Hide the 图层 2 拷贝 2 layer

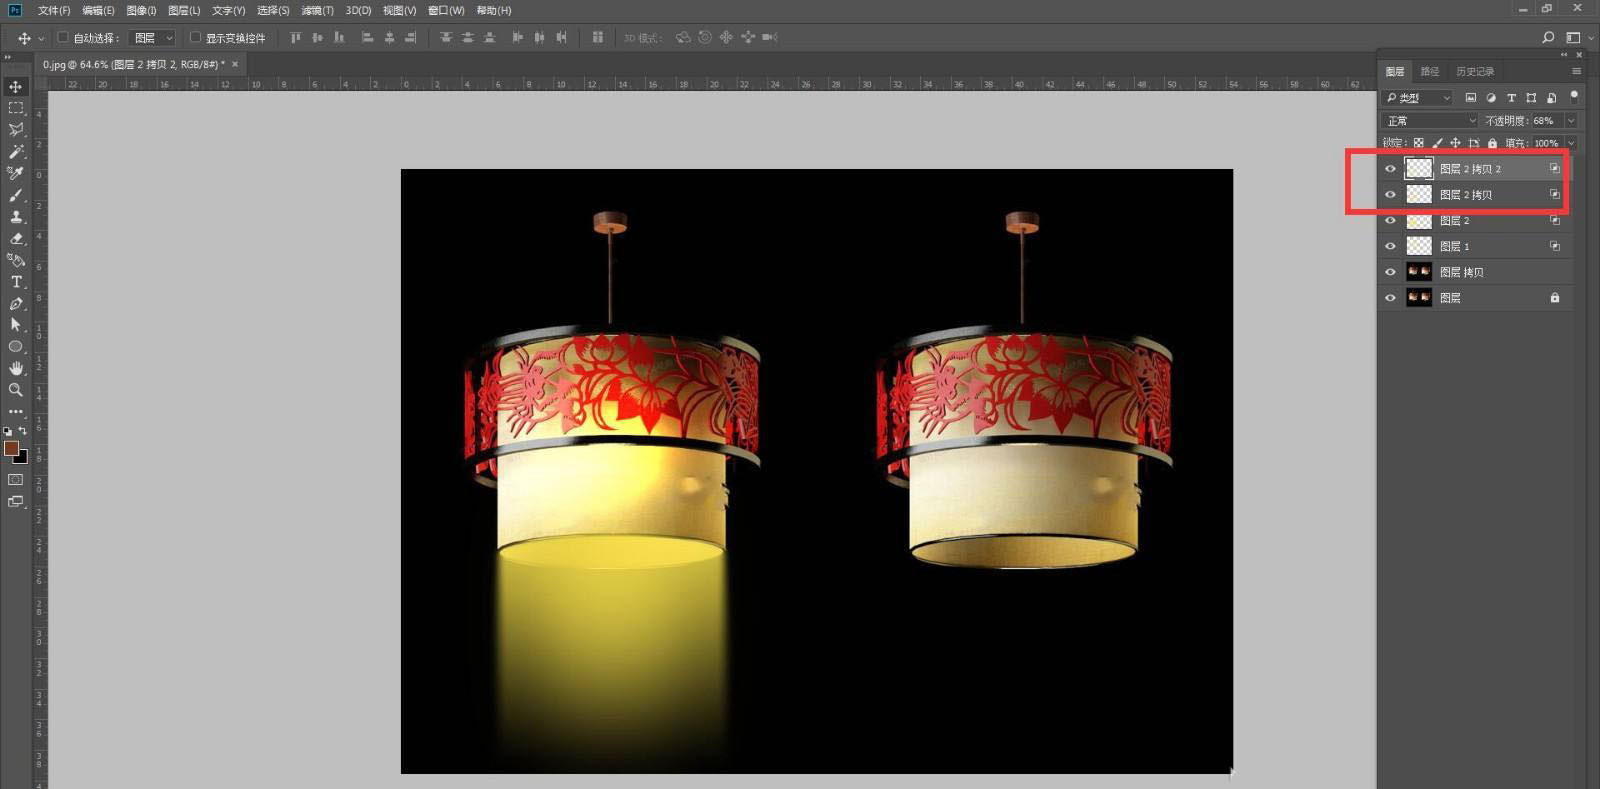(1390, 169)
